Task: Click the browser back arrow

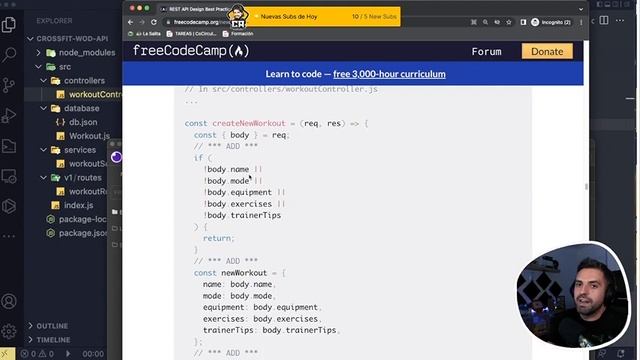Action: [x=130, y=22]
